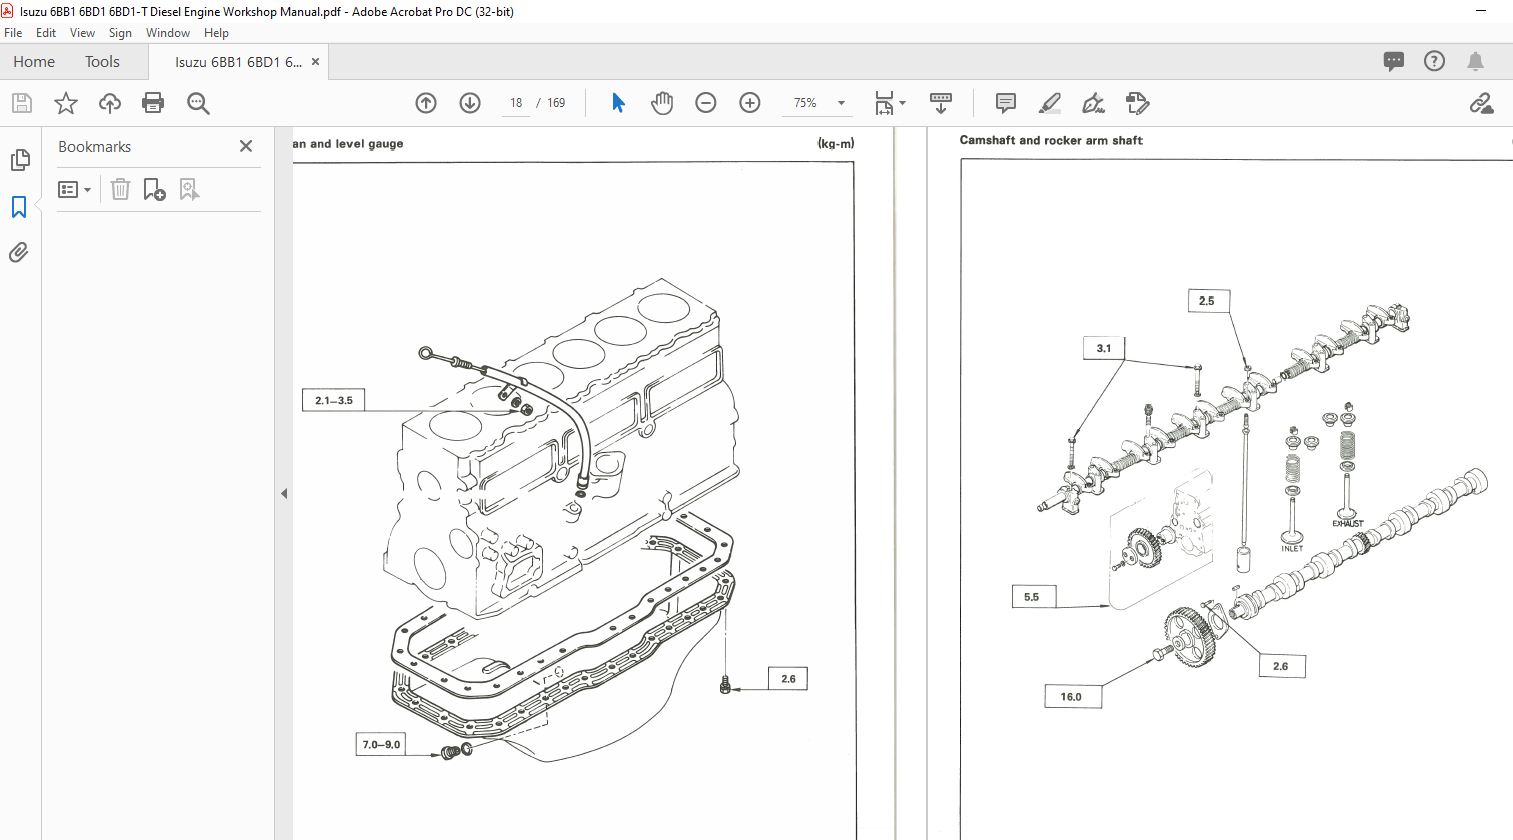Click the find current bookmark icon
Screen dimensions: 1513x840
click(189, 189)
